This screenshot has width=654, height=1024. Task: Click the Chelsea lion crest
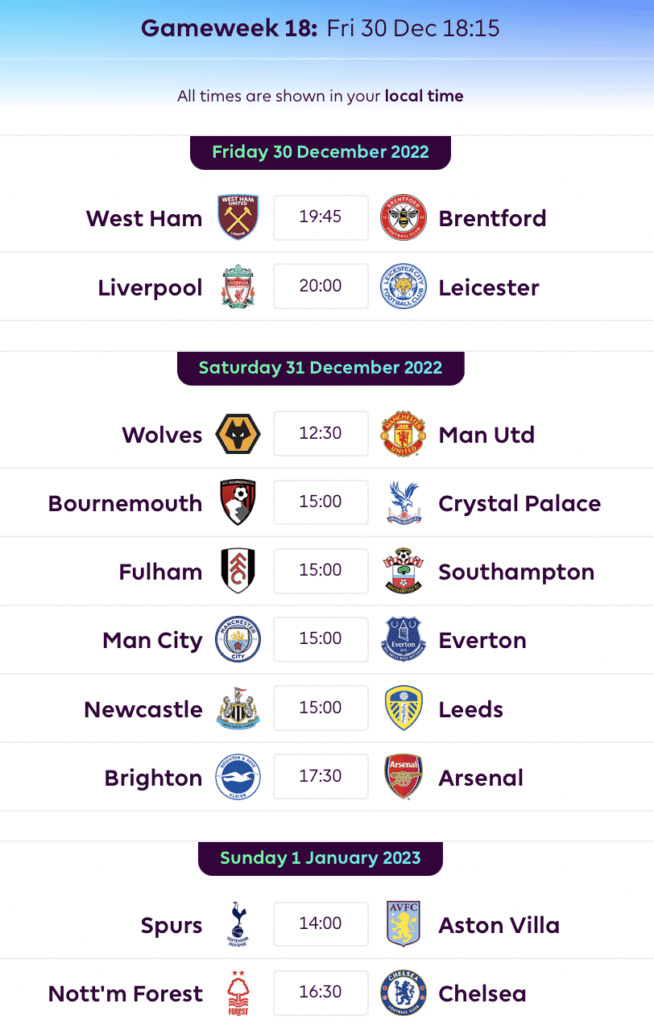(x=403, y=993)
